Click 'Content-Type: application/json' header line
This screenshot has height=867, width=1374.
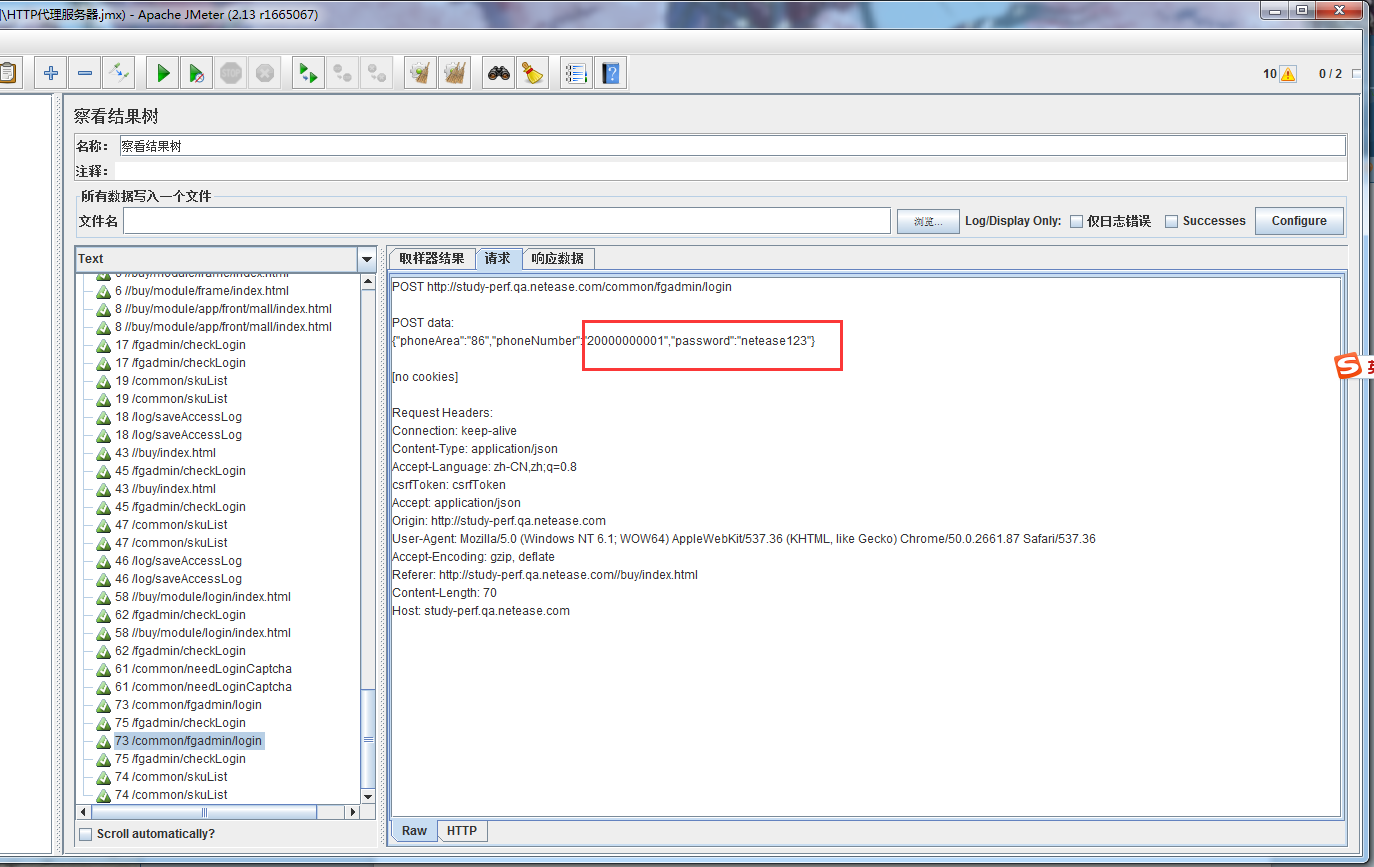(x=475, y=449)
